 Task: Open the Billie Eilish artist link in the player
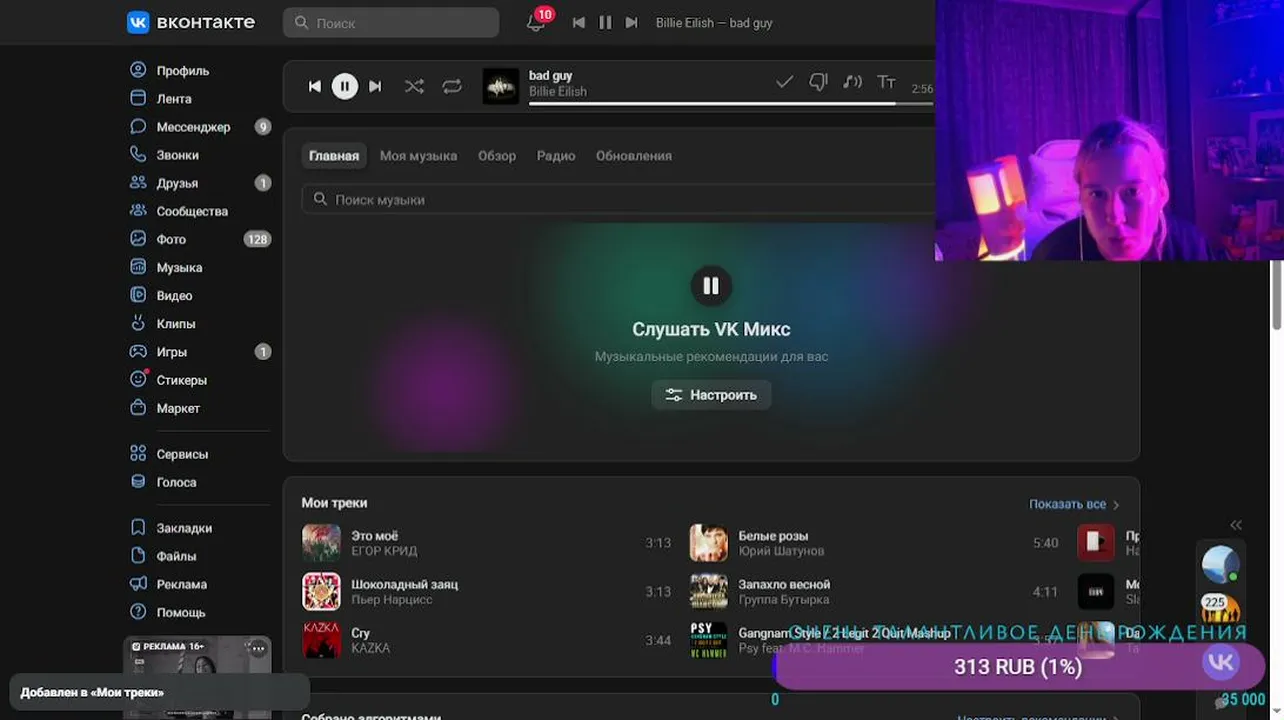558,92
